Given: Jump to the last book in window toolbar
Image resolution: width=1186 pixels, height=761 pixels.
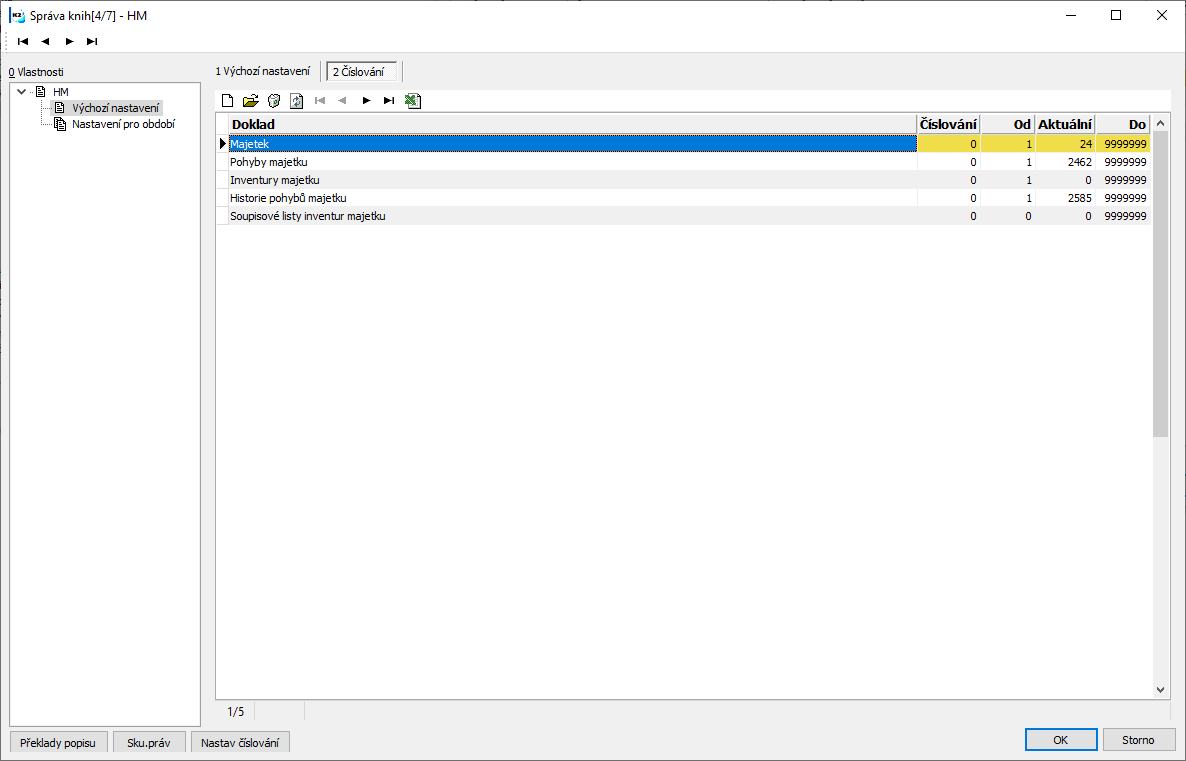Looking at the screenshot, I should 92,42.
